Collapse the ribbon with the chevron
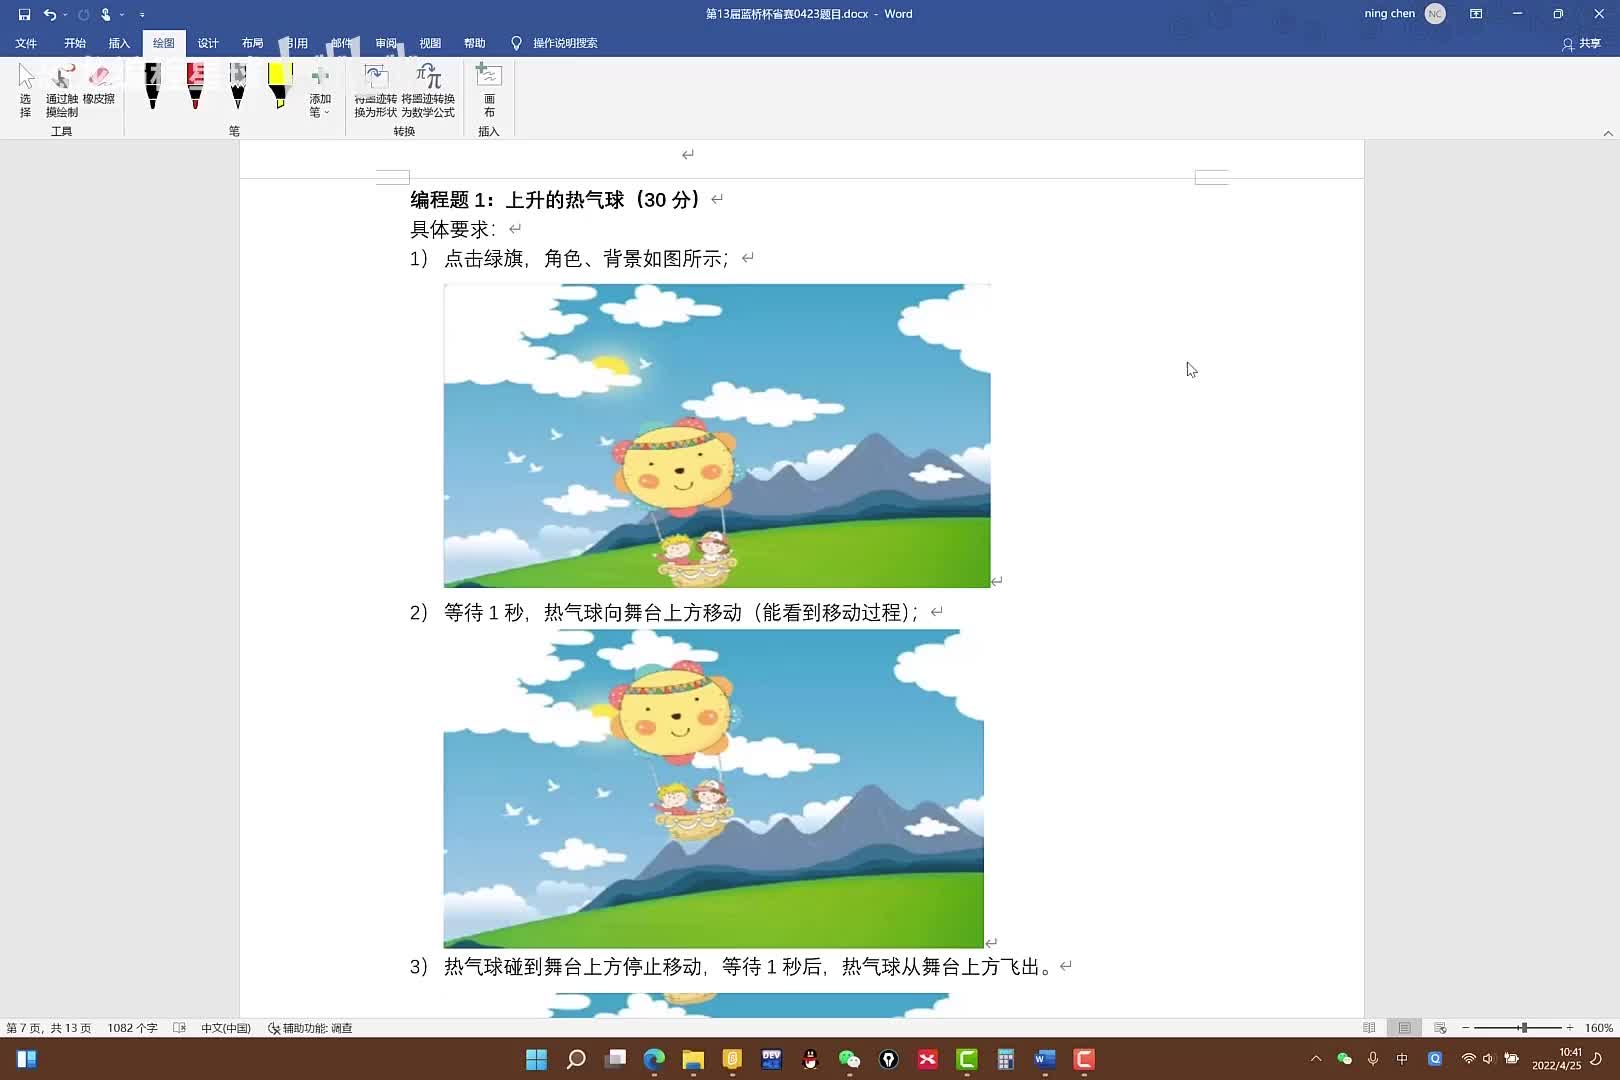Viewport: 1620px width, 1080px height. pos(1608,133)
